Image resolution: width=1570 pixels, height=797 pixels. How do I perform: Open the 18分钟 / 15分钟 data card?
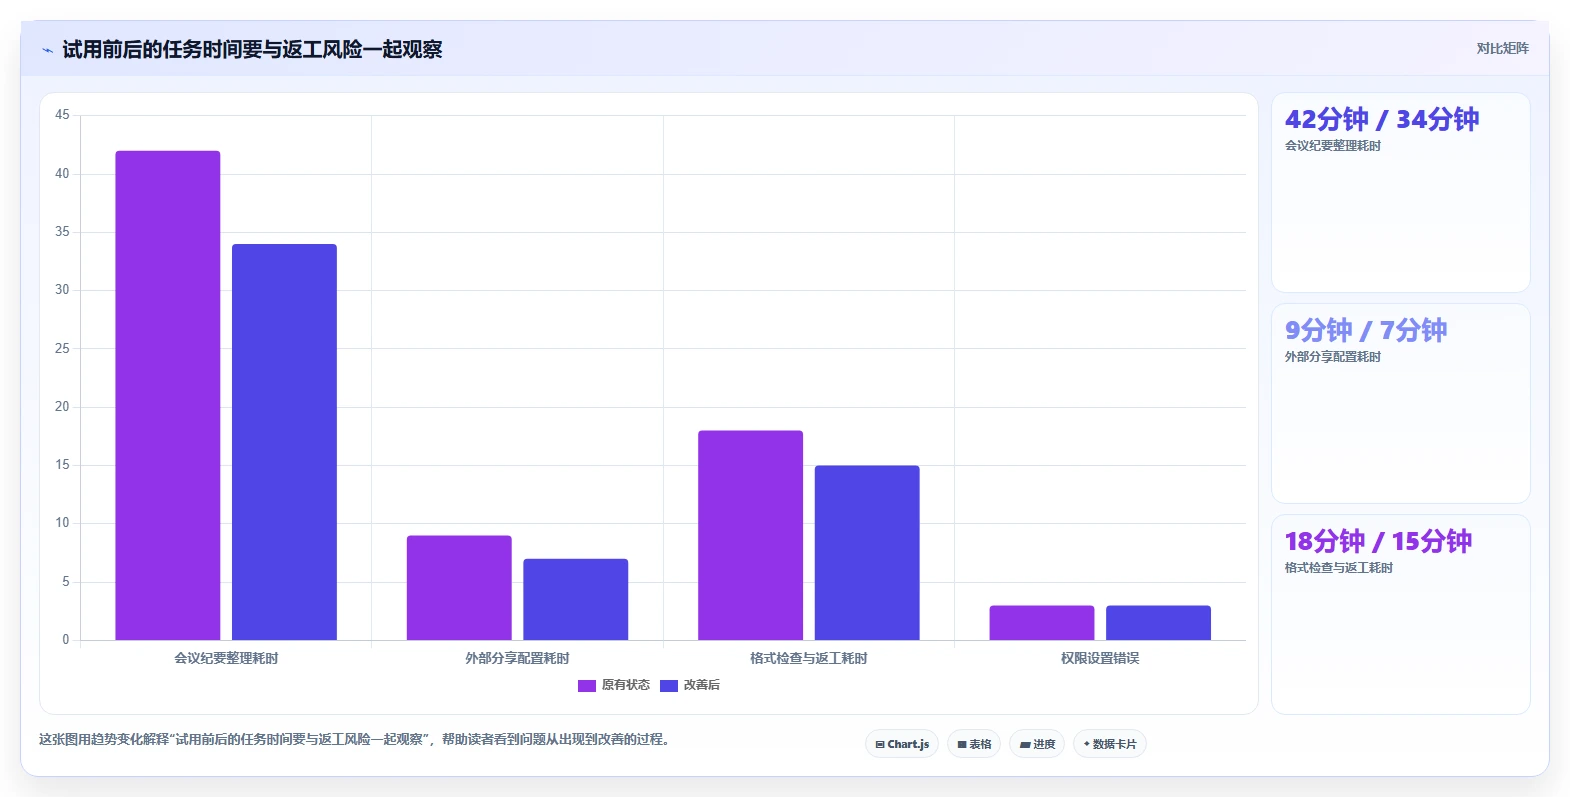(1400, 615)
